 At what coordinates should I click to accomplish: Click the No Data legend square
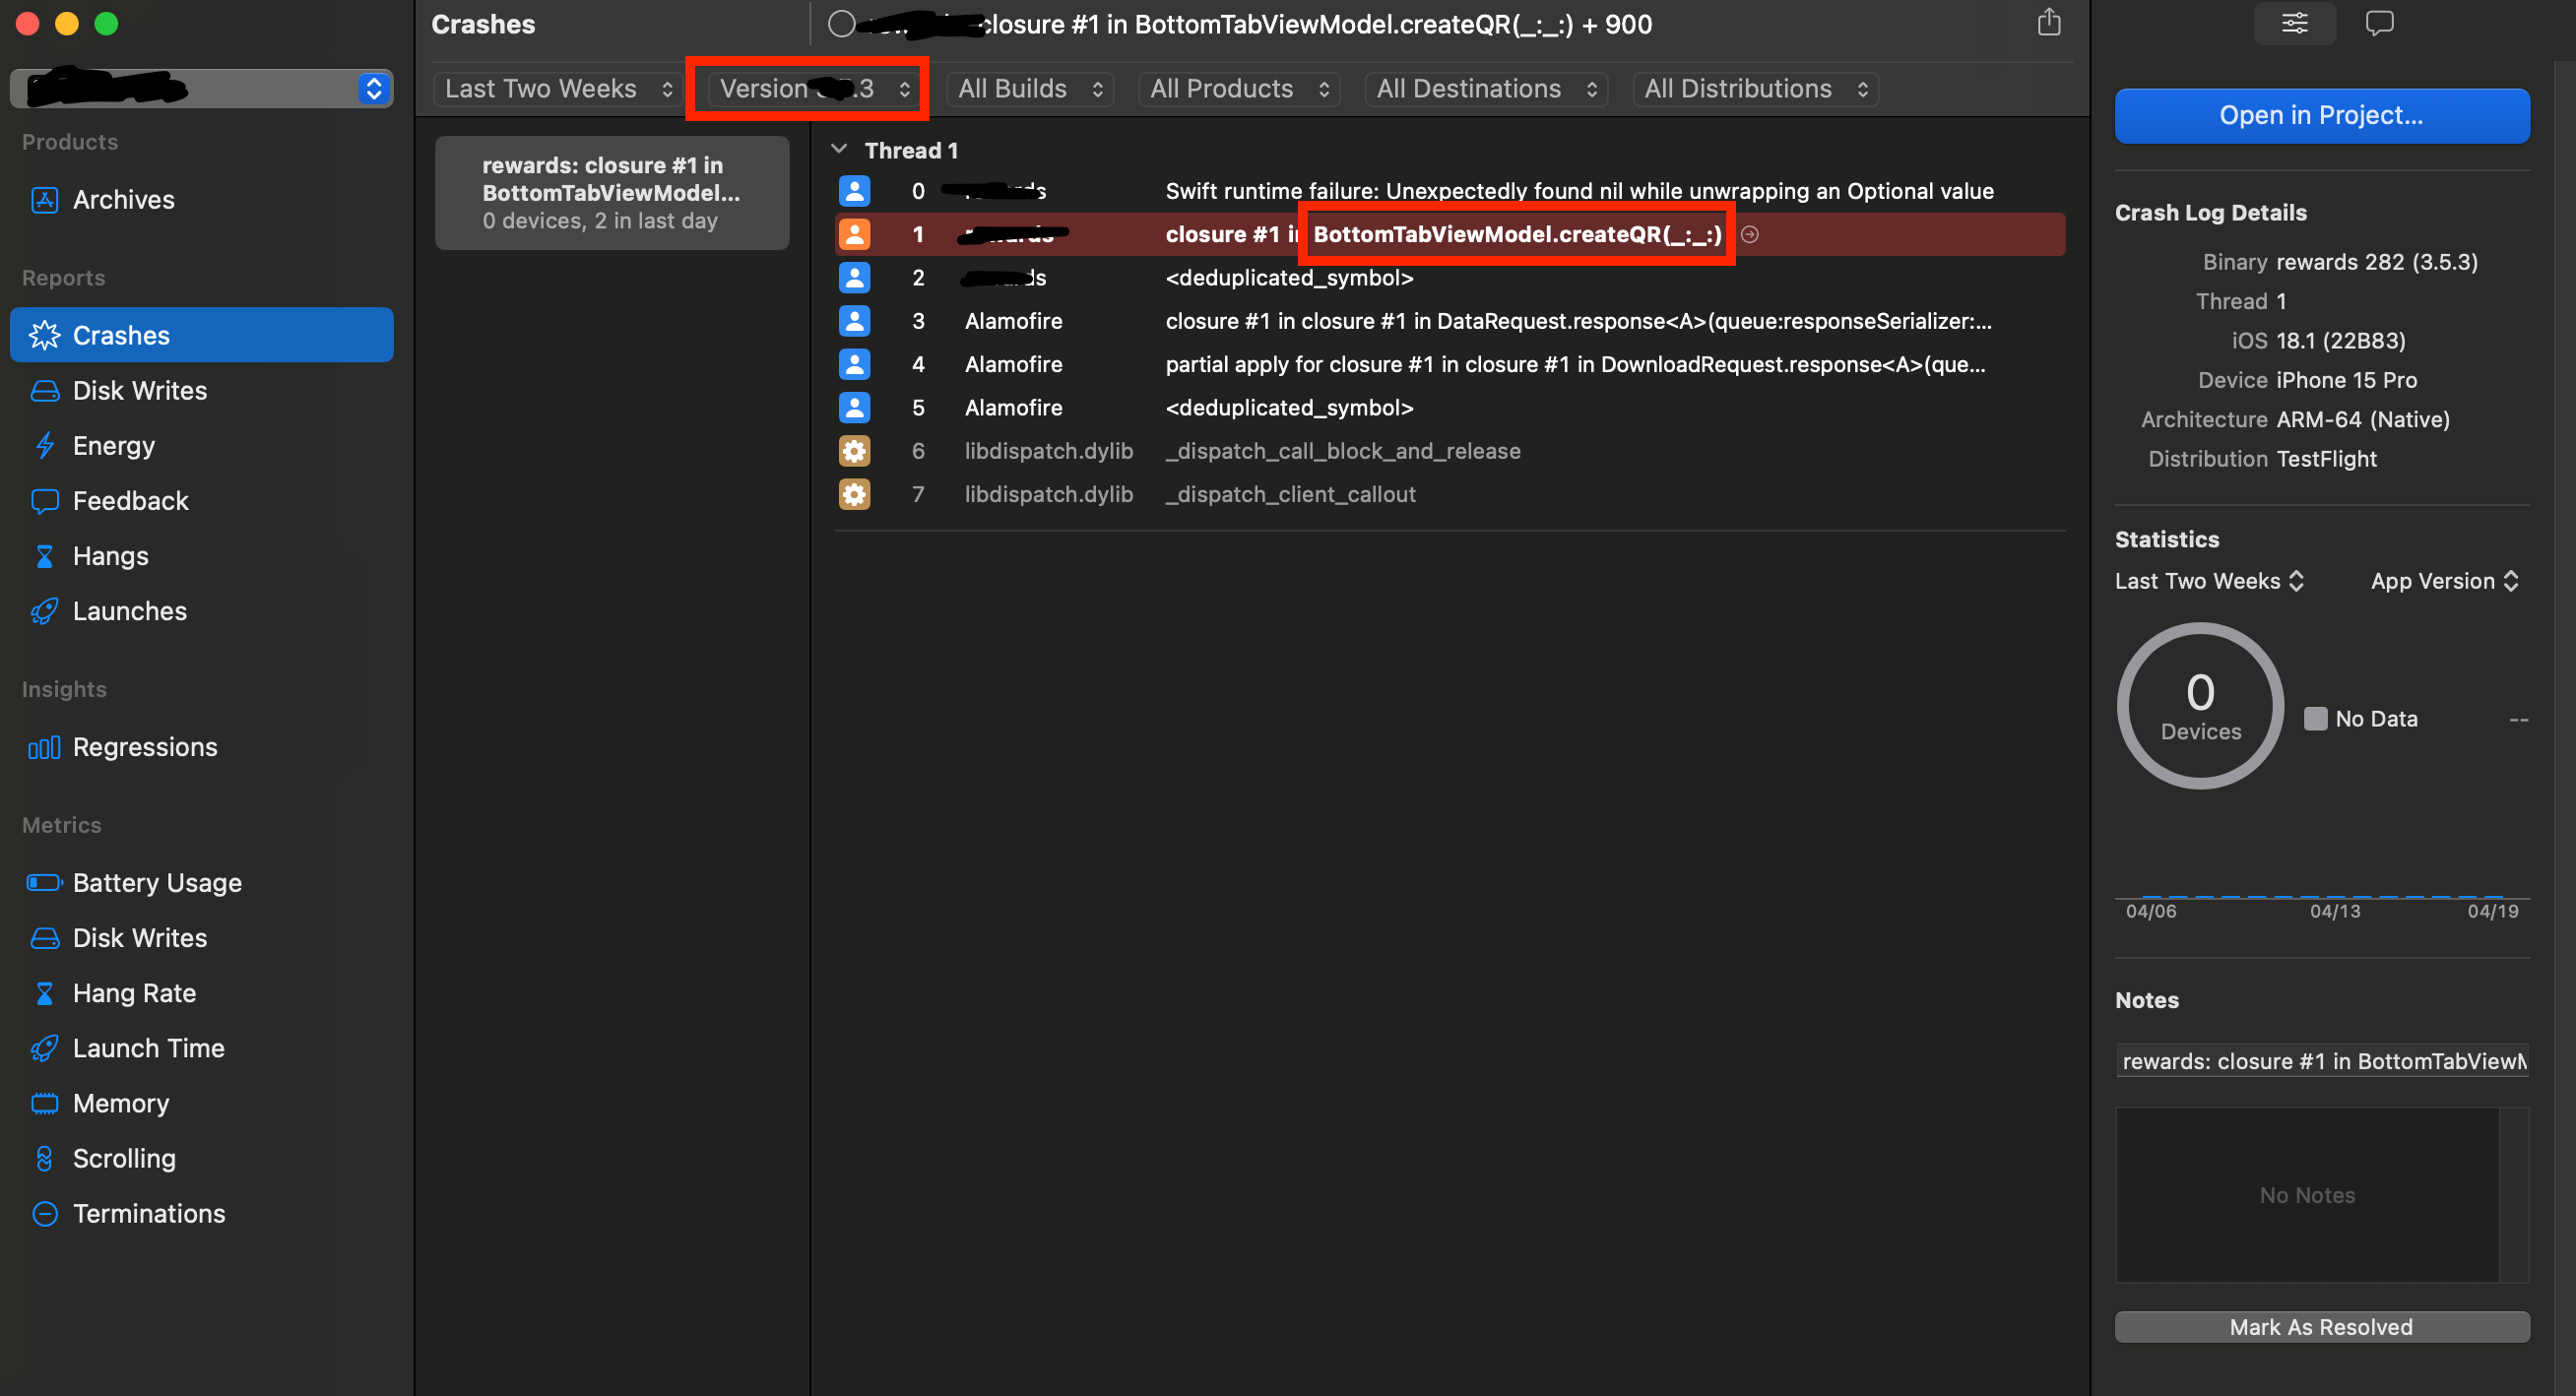click(2314, 718)
